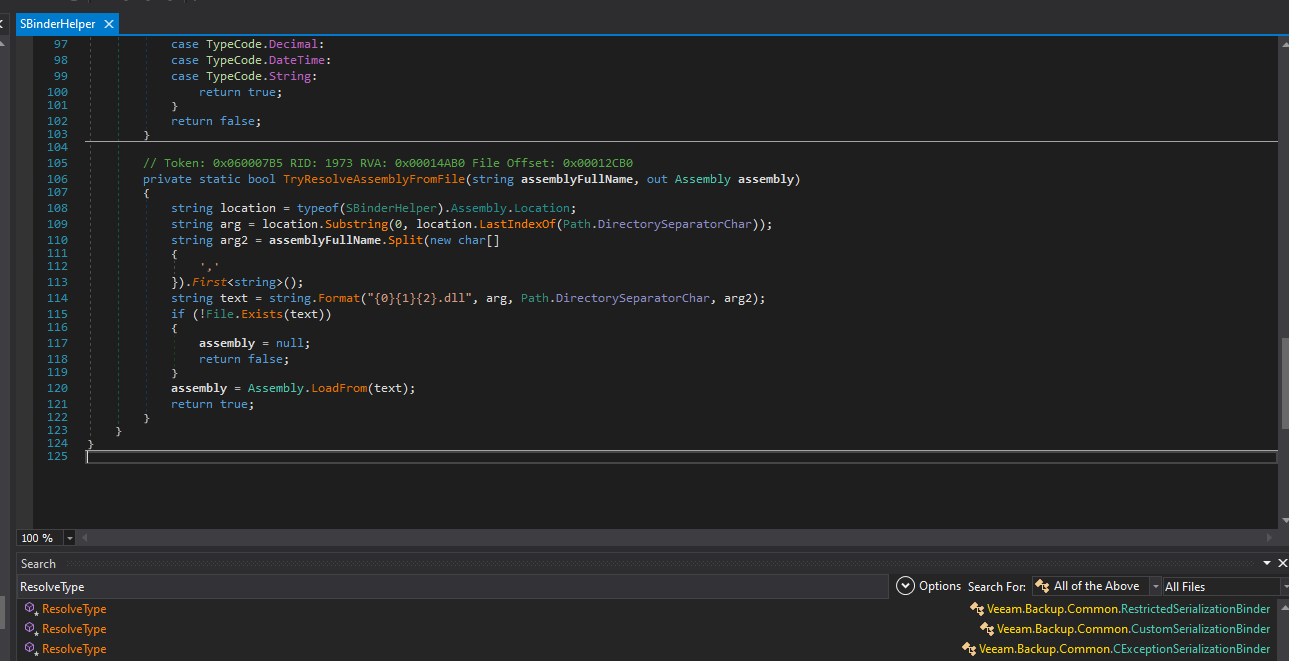This screenshot has width=1289, height=661.
Task: Select ResolveType result of RestrictedSerializationBinder
Action: point(74,609)
